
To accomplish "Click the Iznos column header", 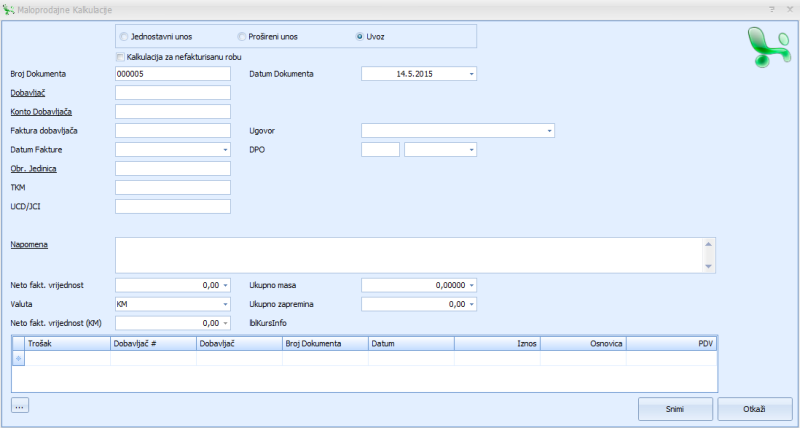I will (x=497, y=344).
